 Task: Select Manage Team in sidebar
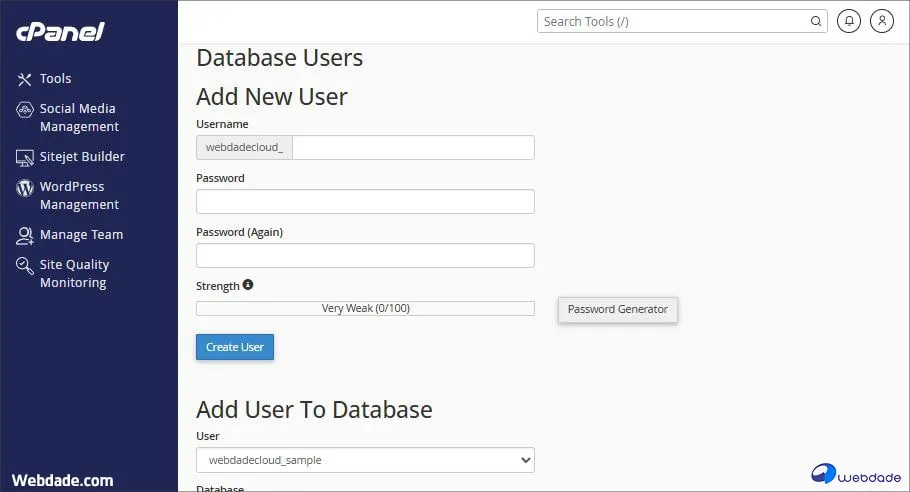tap(81, 234)
